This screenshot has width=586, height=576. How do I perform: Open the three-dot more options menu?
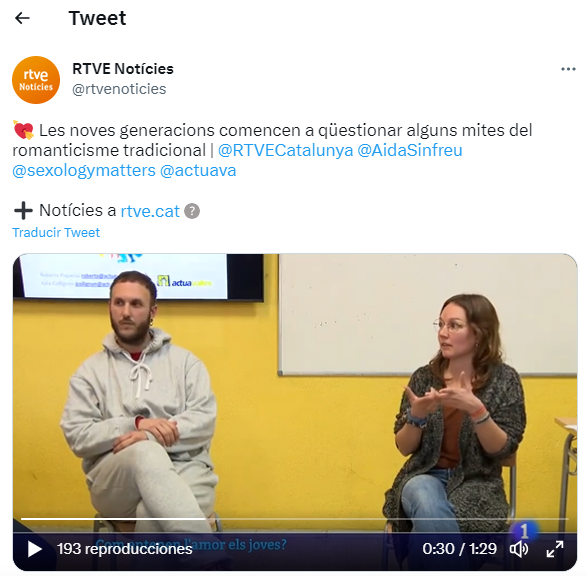pos(568,69)
